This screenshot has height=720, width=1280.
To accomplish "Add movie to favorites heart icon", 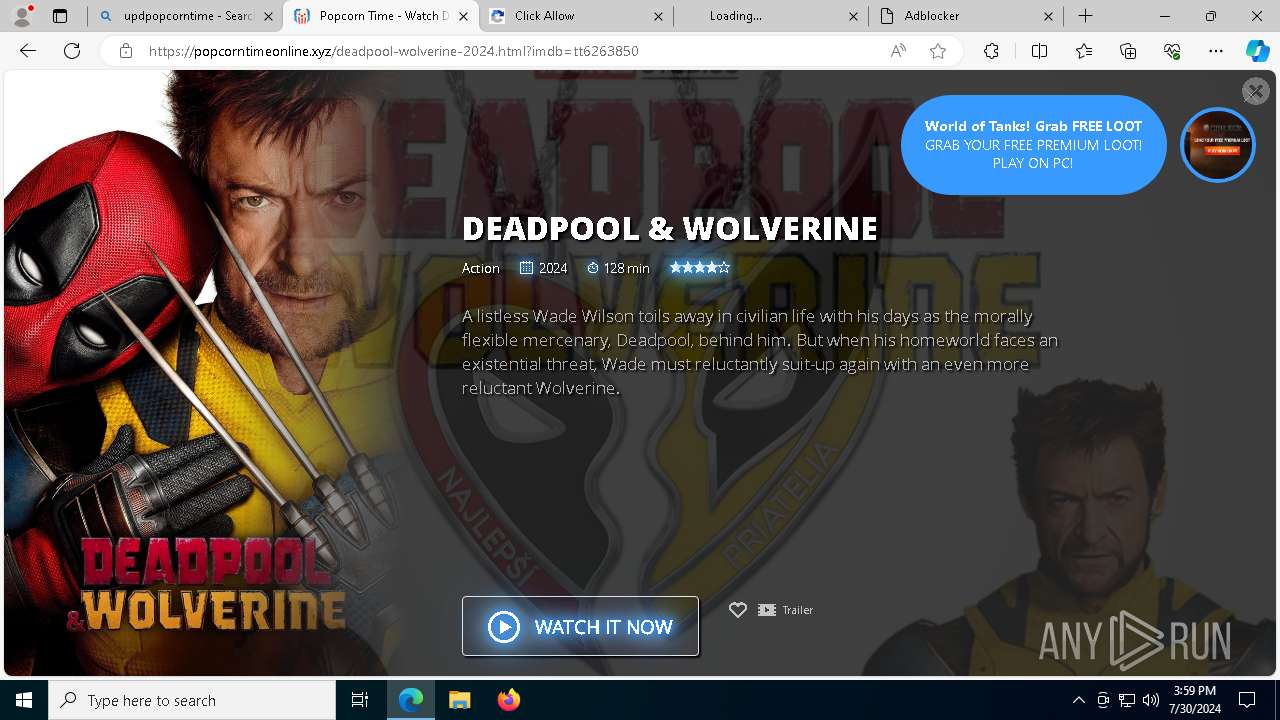I will point(738,610).
